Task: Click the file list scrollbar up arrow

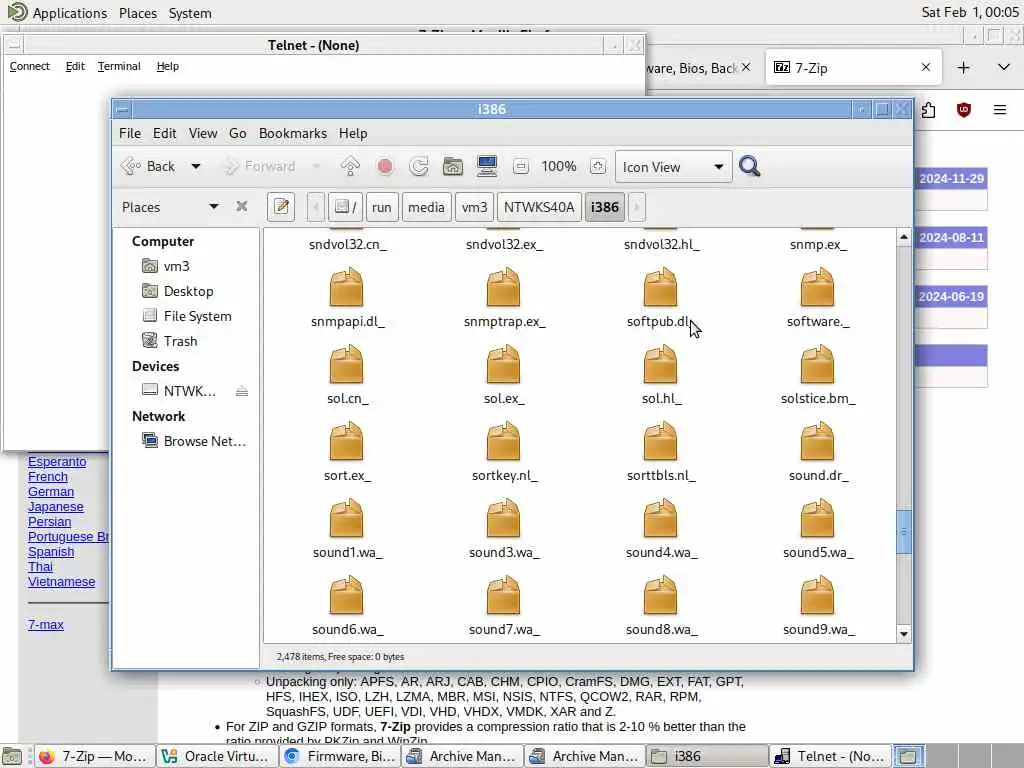Action: click(x=904, y=236)
